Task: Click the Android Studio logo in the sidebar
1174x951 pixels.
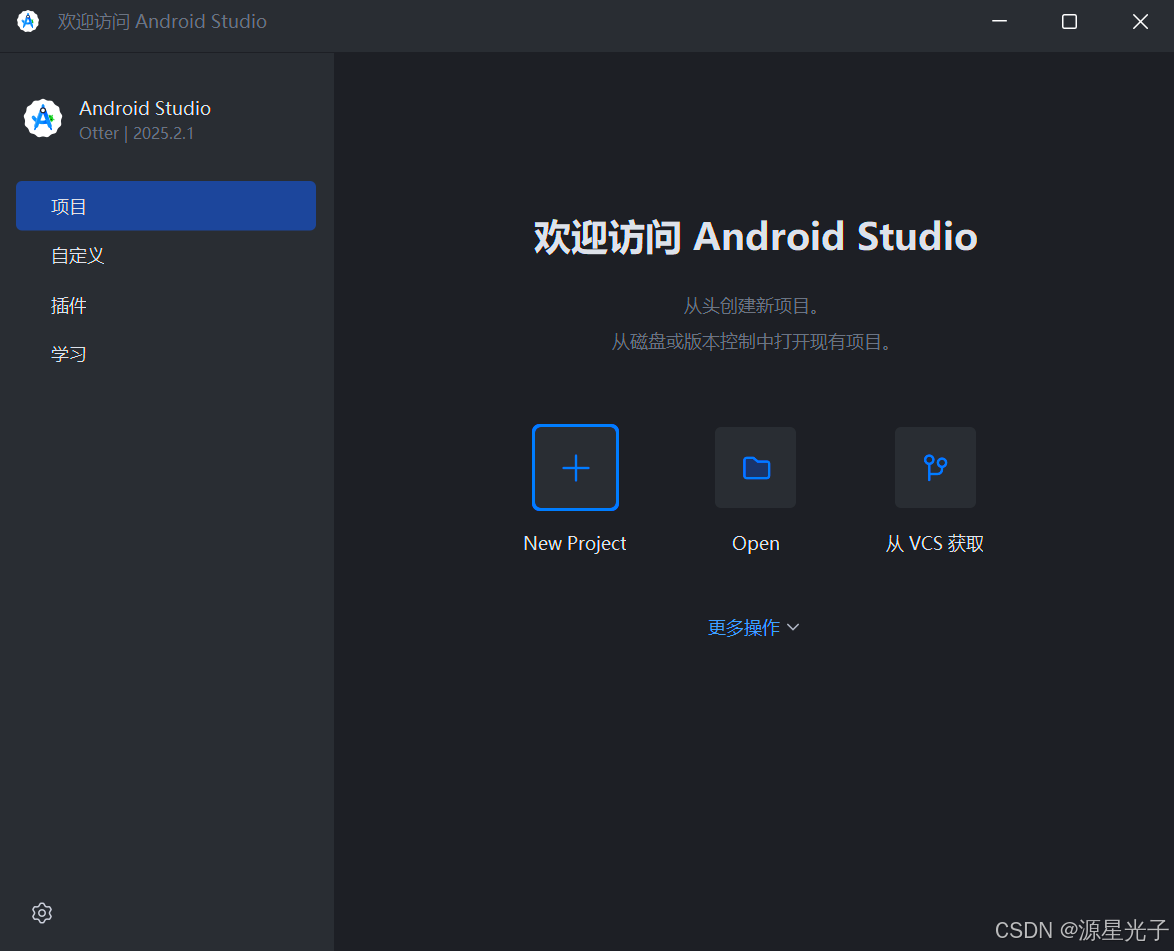Action: 42,118
